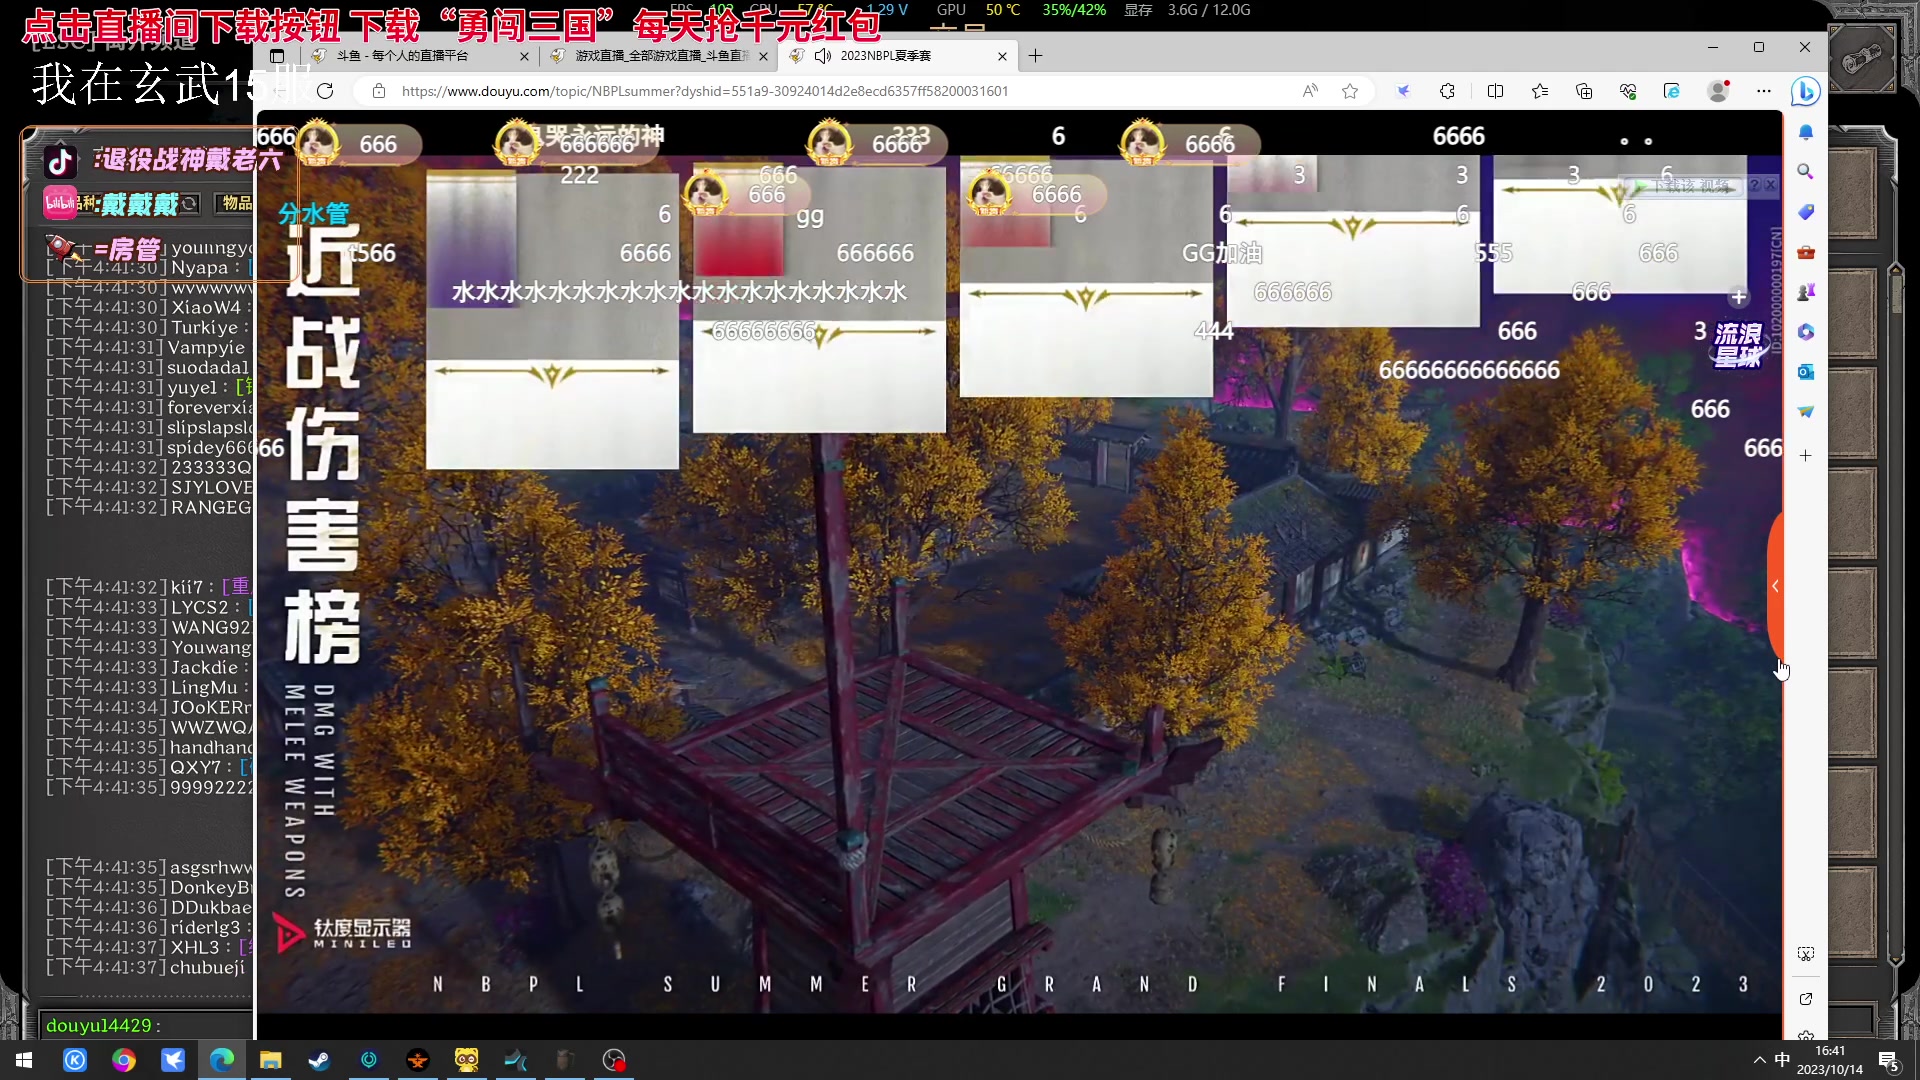Add a new app to Edge sidebar
The height and width of the screenshot is (1080, 1920).
pos(1805,456)
